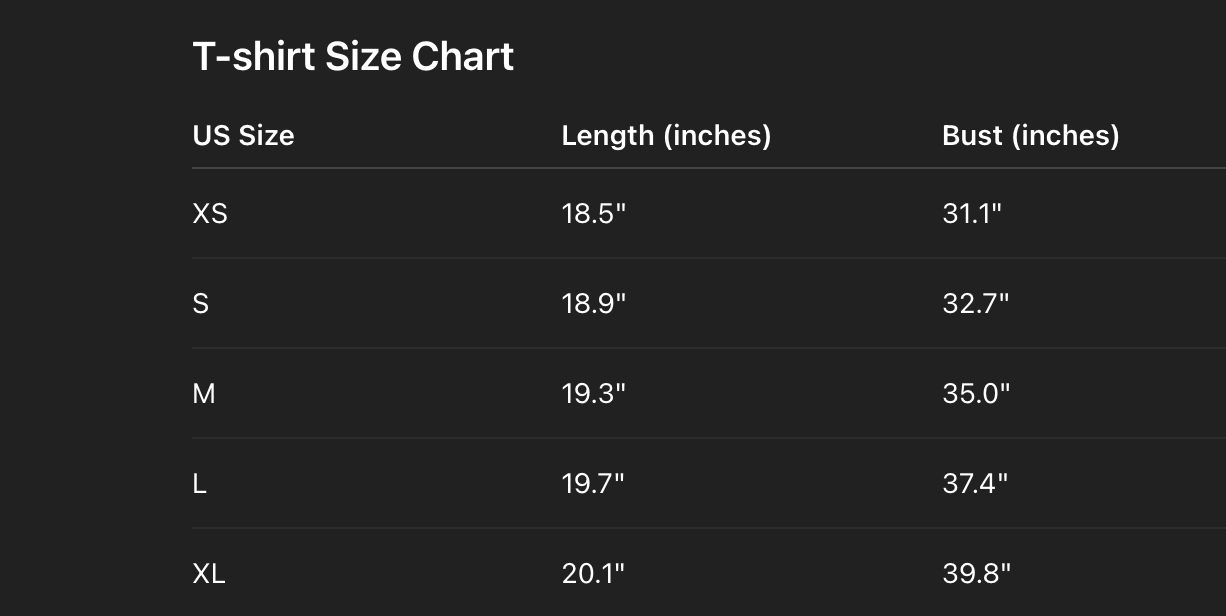The image size is (1226, 616).
Task: Click the Length (inches) column header
Action: [666, 136]
